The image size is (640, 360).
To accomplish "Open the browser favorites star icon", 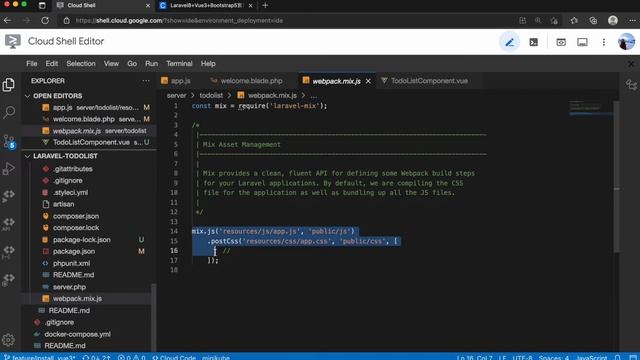I will click(574, 20).
